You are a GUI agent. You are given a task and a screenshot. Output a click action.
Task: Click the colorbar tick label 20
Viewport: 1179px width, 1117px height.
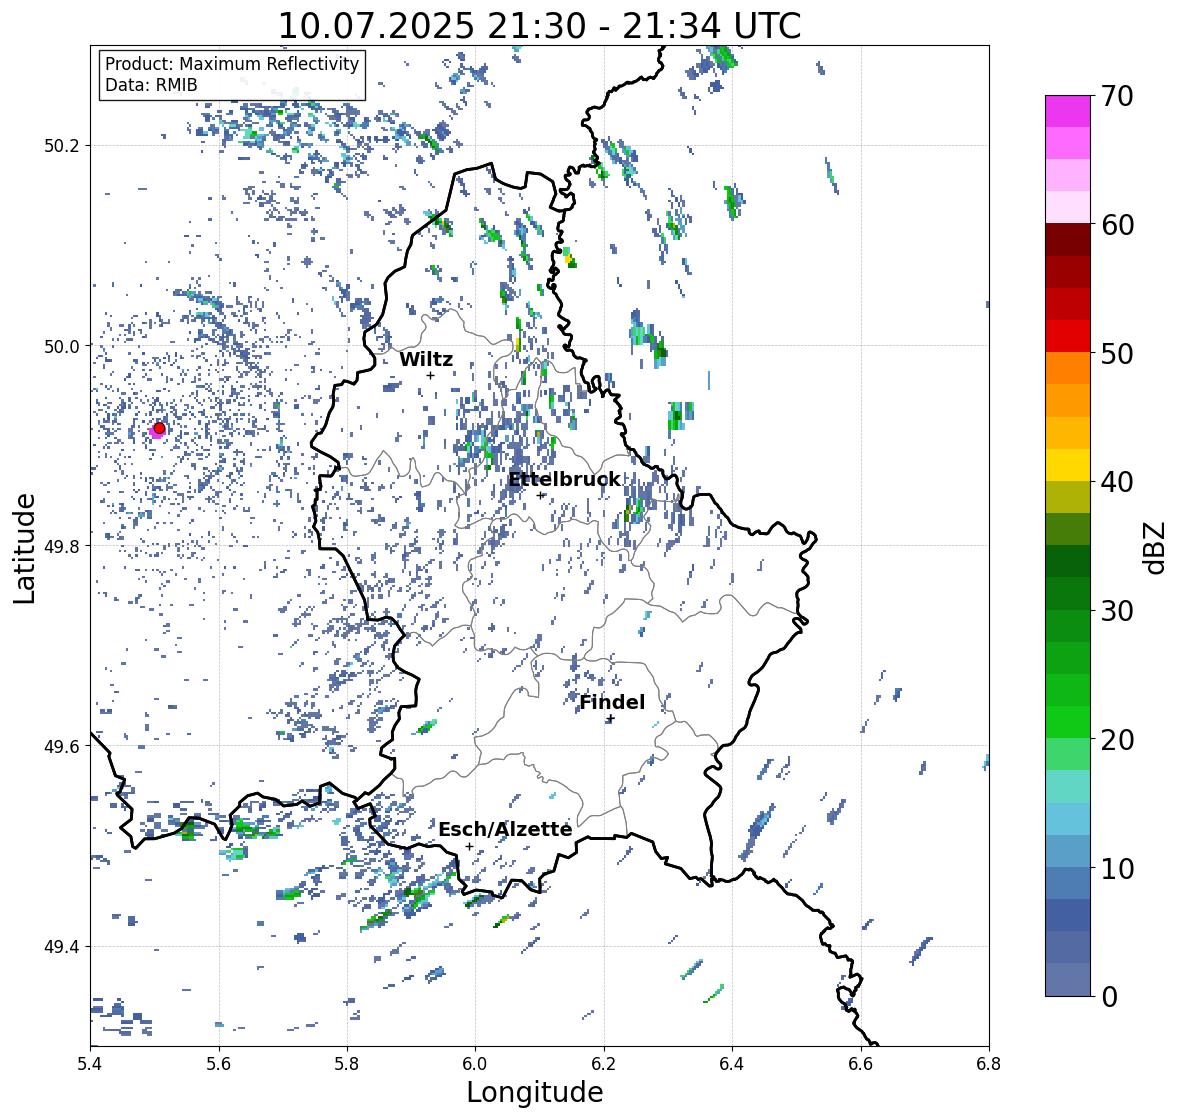[x=1117, y=740]
